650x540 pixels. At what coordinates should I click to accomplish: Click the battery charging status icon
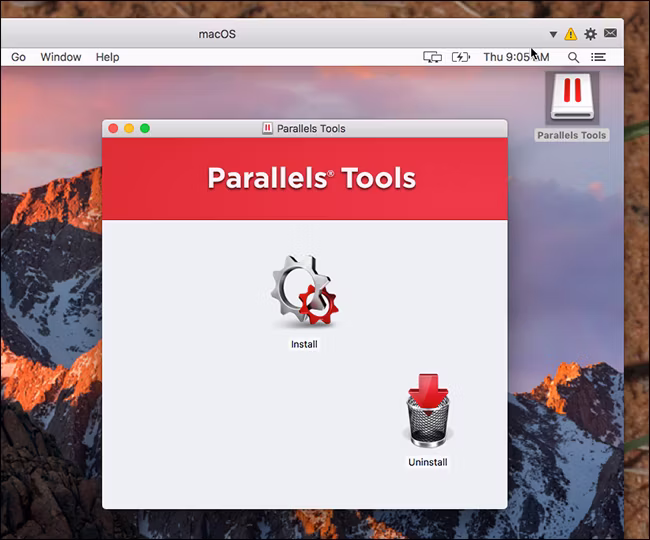coord(461,57)
